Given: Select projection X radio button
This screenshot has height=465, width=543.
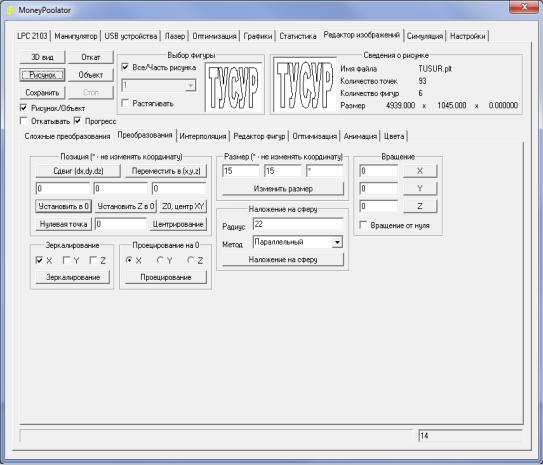Looking at the screenshot, I should (x=128, y=260).
